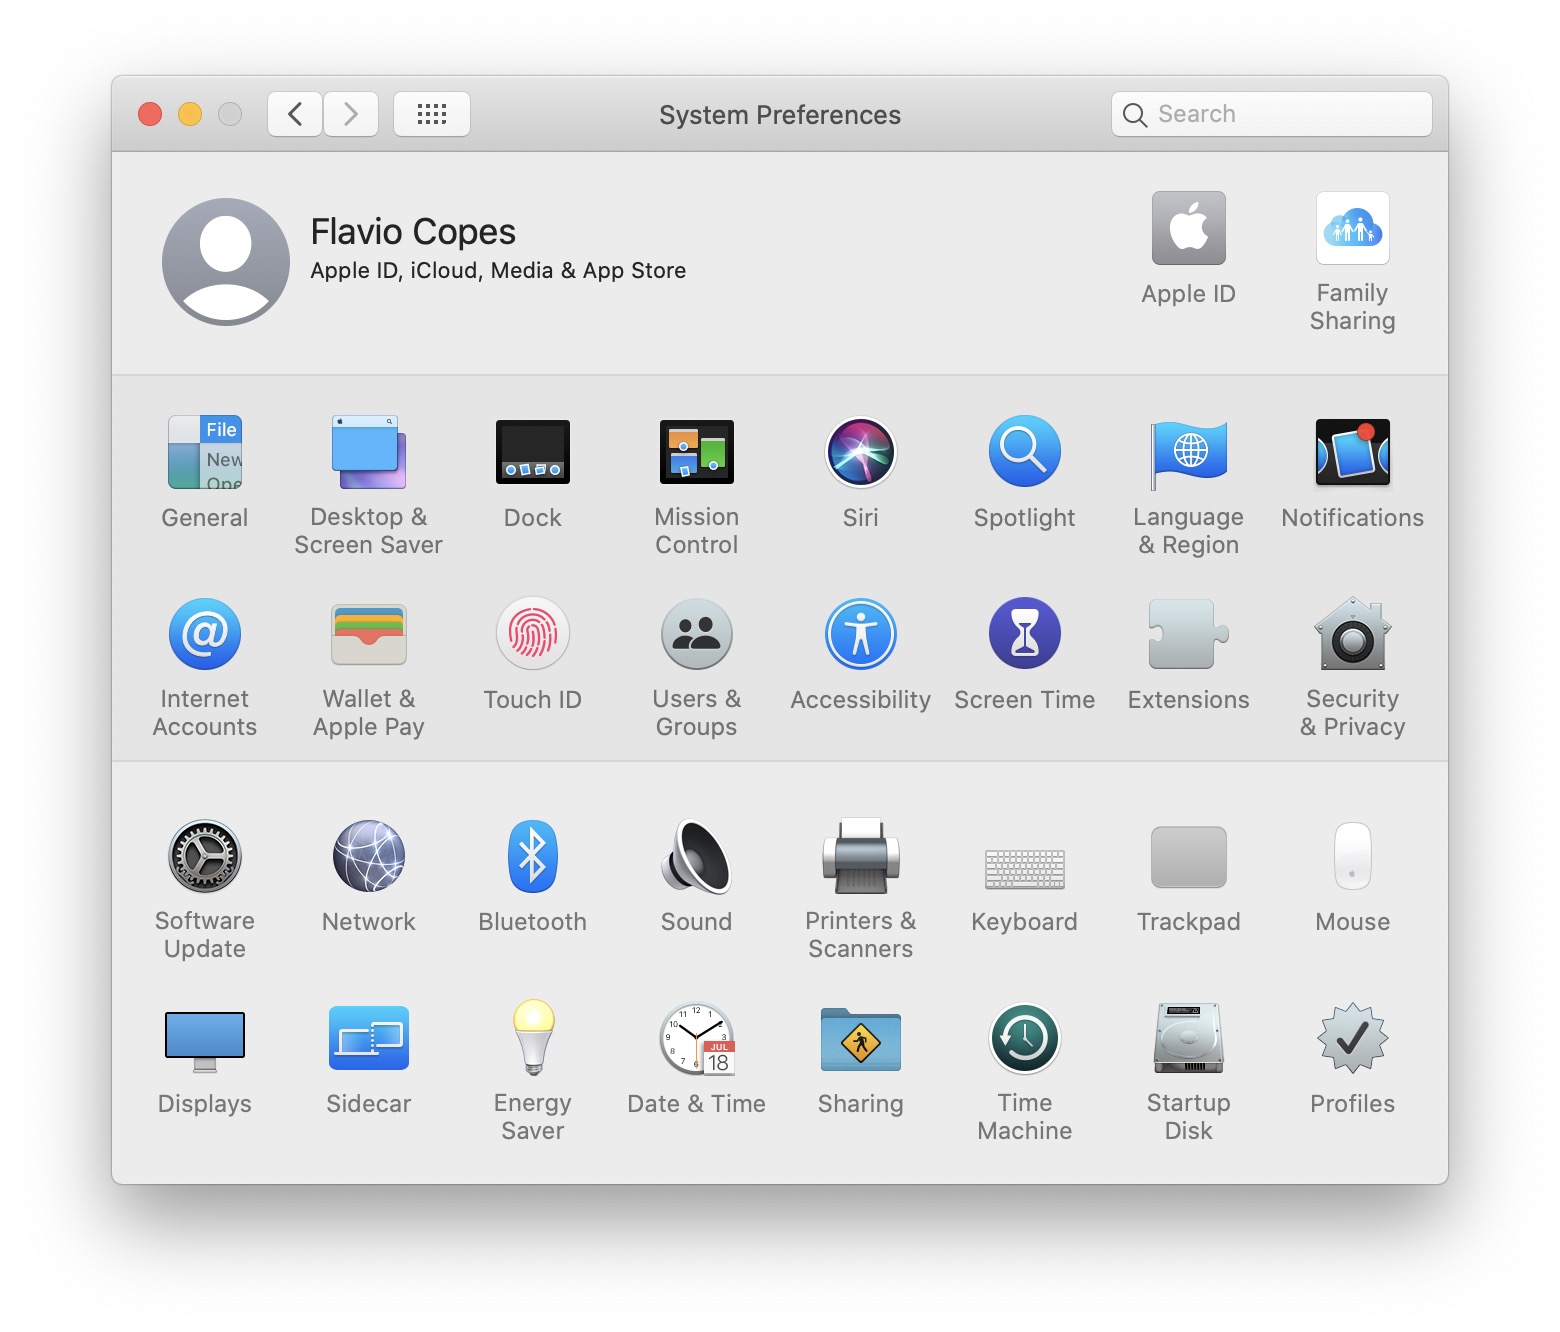1560x1332 pixels.
Task: Select the Siri preference icon
Action: [x=860, y=453]
